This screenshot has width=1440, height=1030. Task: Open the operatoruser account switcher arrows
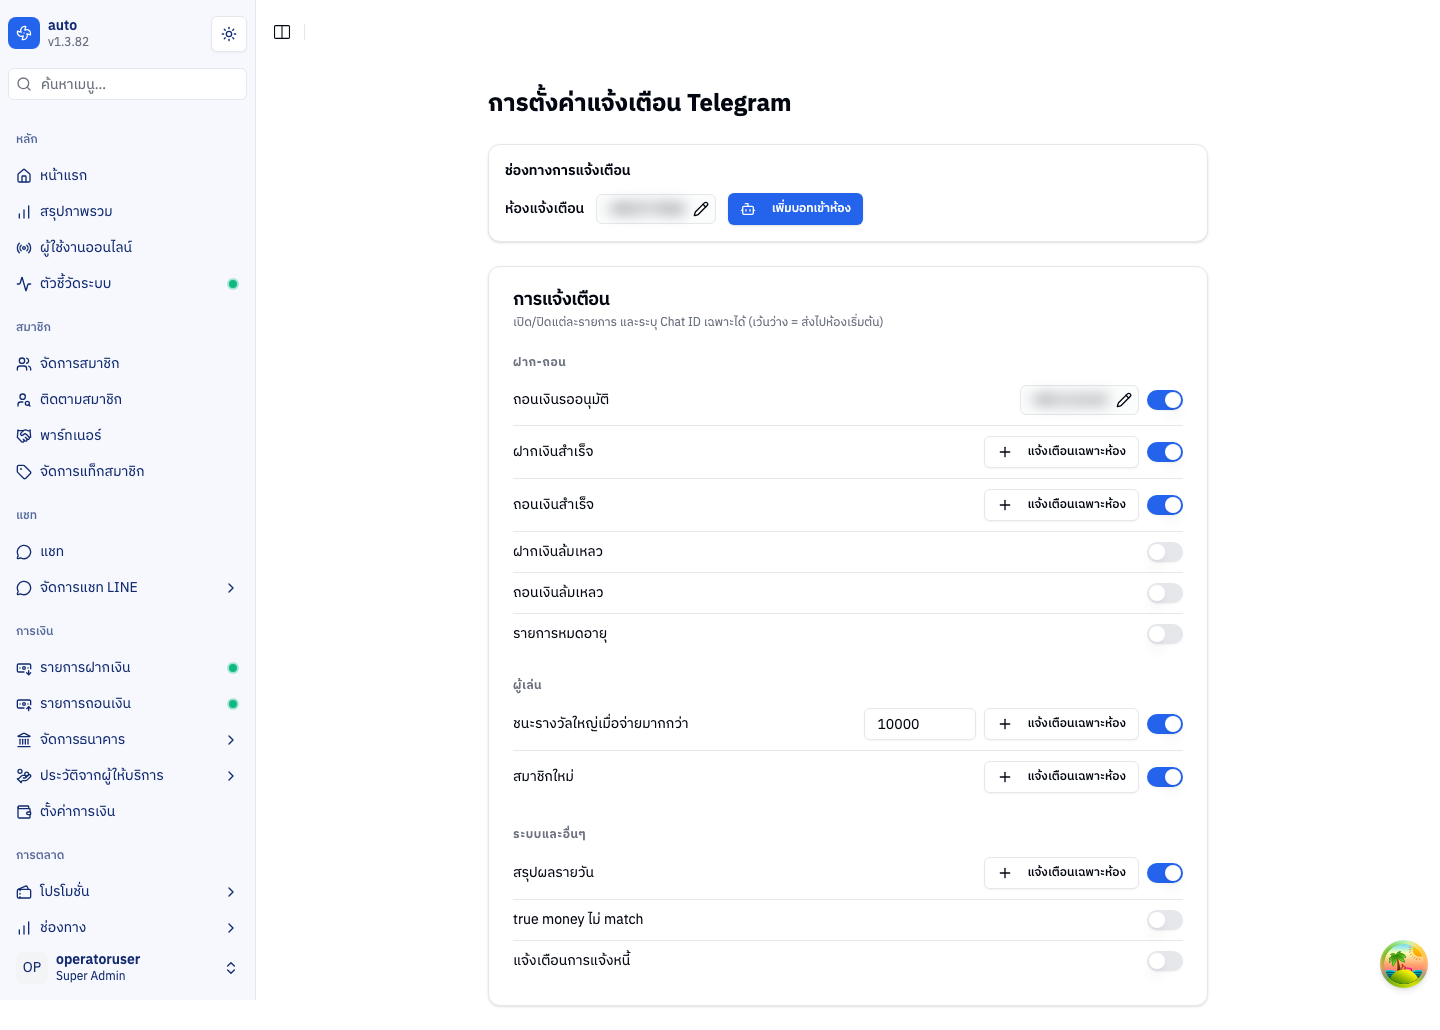pyautogui.click(x=231, y=968)
